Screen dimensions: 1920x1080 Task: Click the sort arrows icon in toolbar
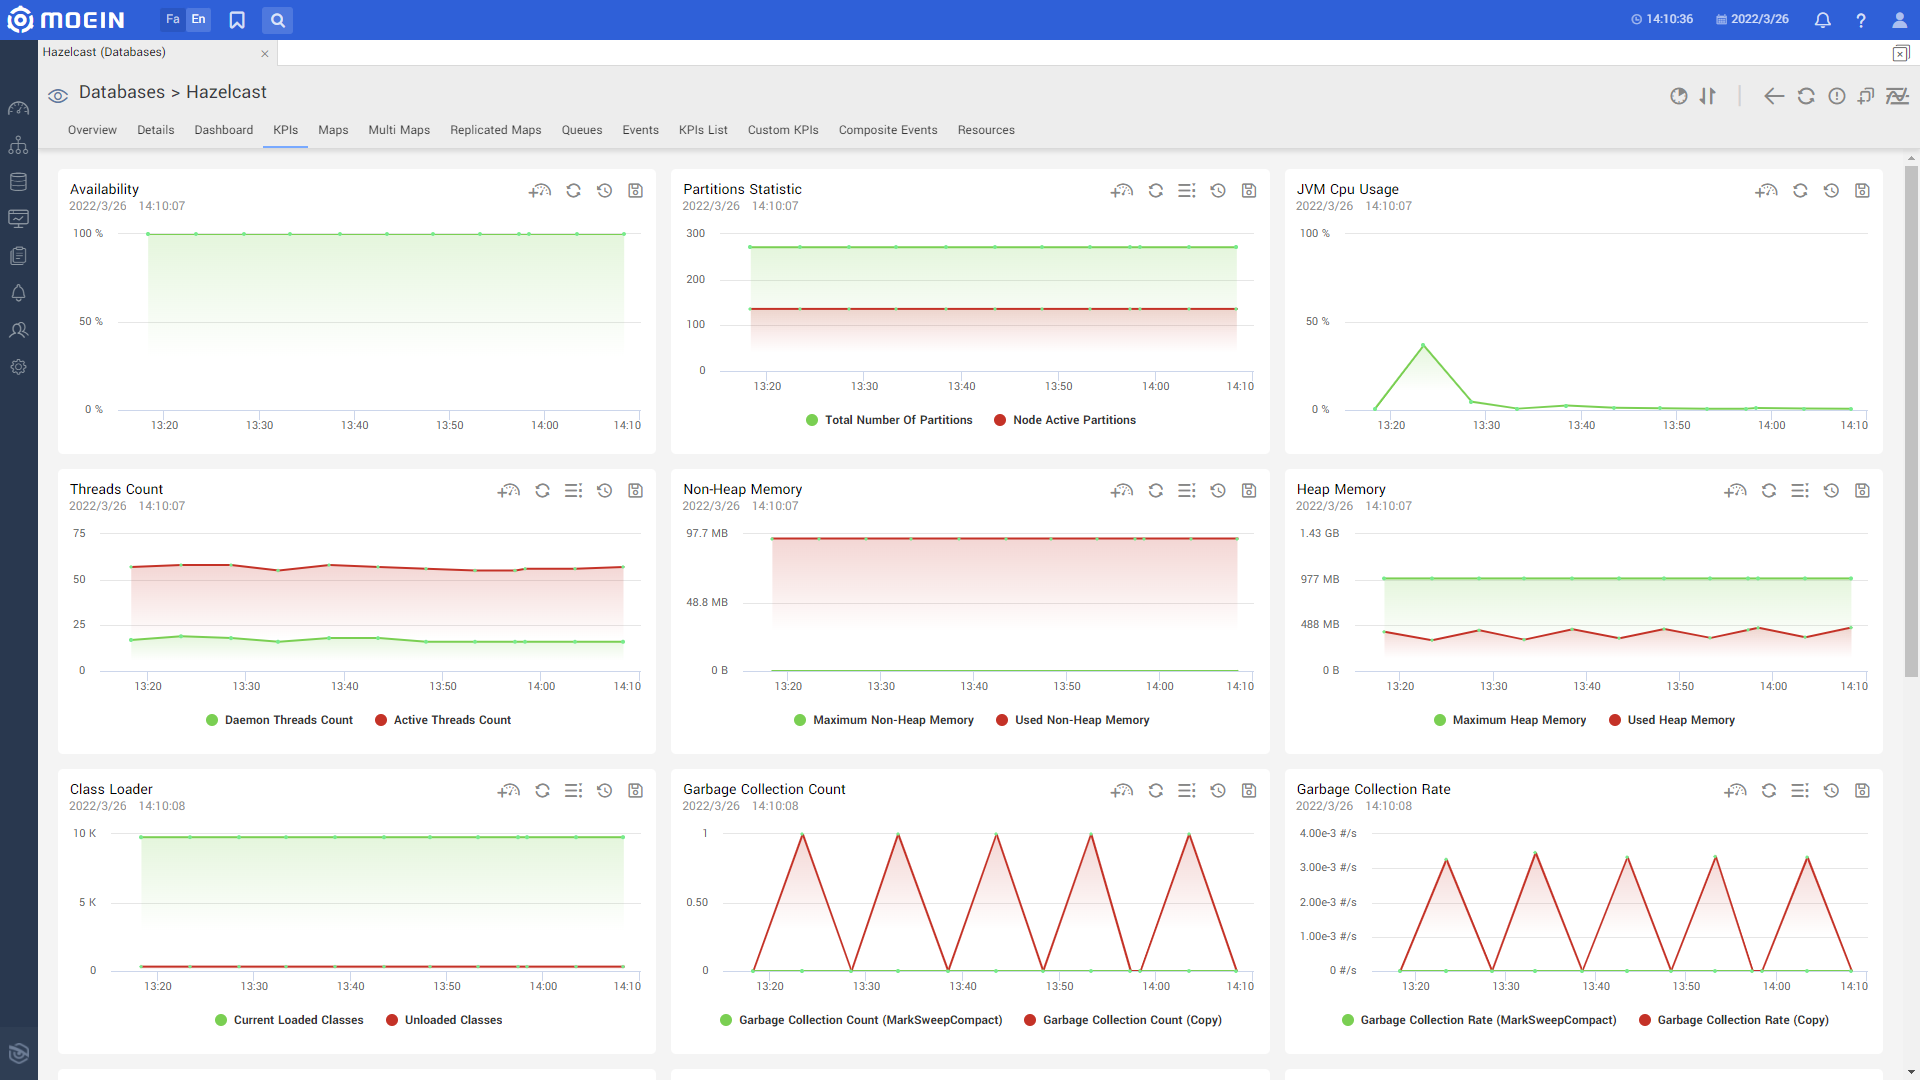coord(1708,96)
